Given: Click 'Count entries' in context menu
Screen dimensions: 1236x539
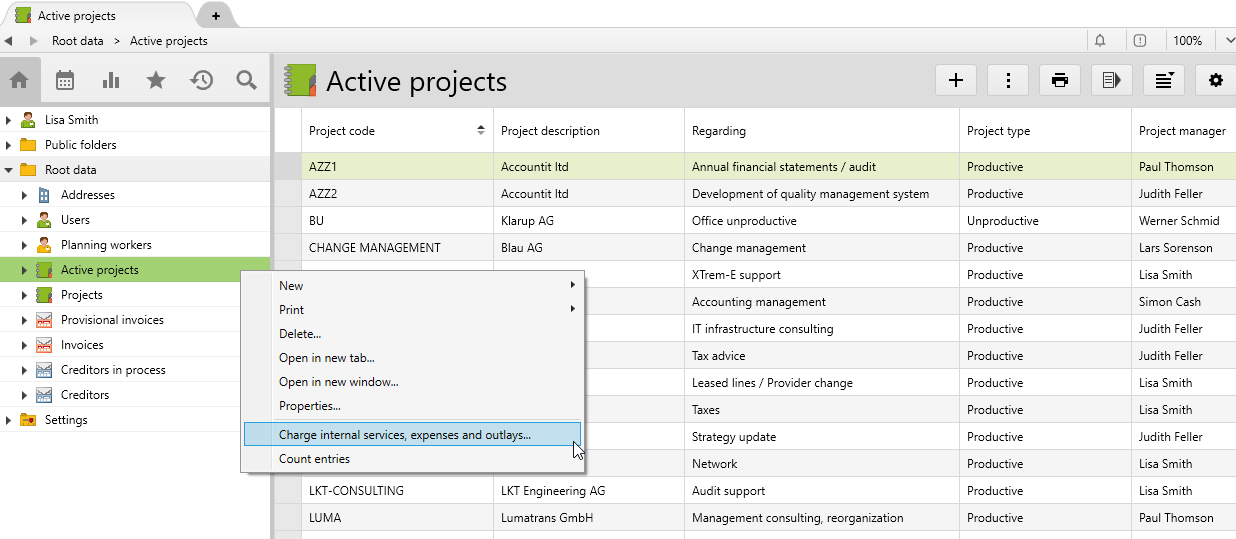Looking at the screenshot, I should (x=314, y=459).
